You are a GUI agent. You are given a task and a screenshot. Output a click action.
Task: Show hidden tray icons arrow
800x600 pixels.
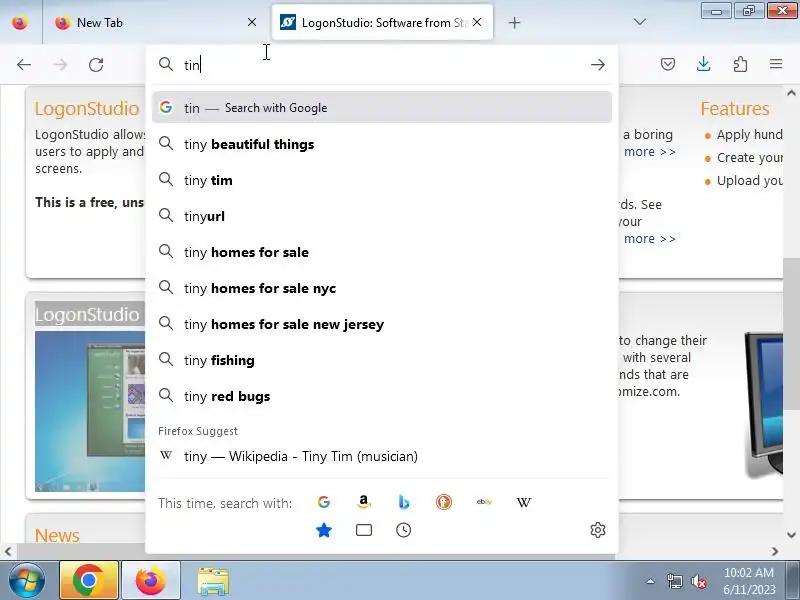651,581
